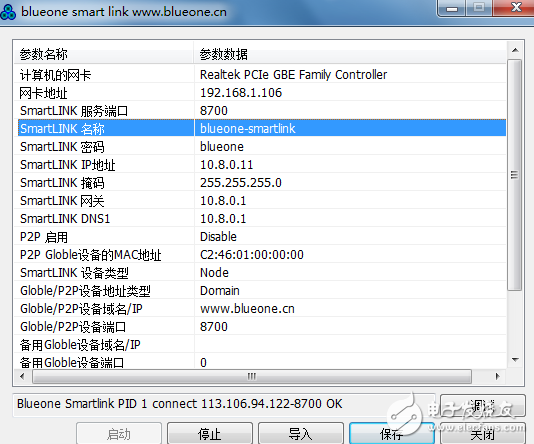Click horizontal scrollbar left arrow
Screen dimensions: 534x444
click(22, 376)
